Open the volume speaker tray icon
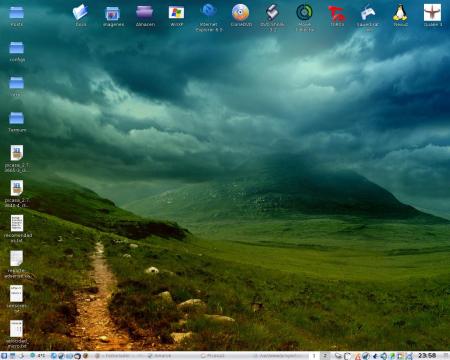The height and width of the screenshot is (360, 450). pos(383,356)
